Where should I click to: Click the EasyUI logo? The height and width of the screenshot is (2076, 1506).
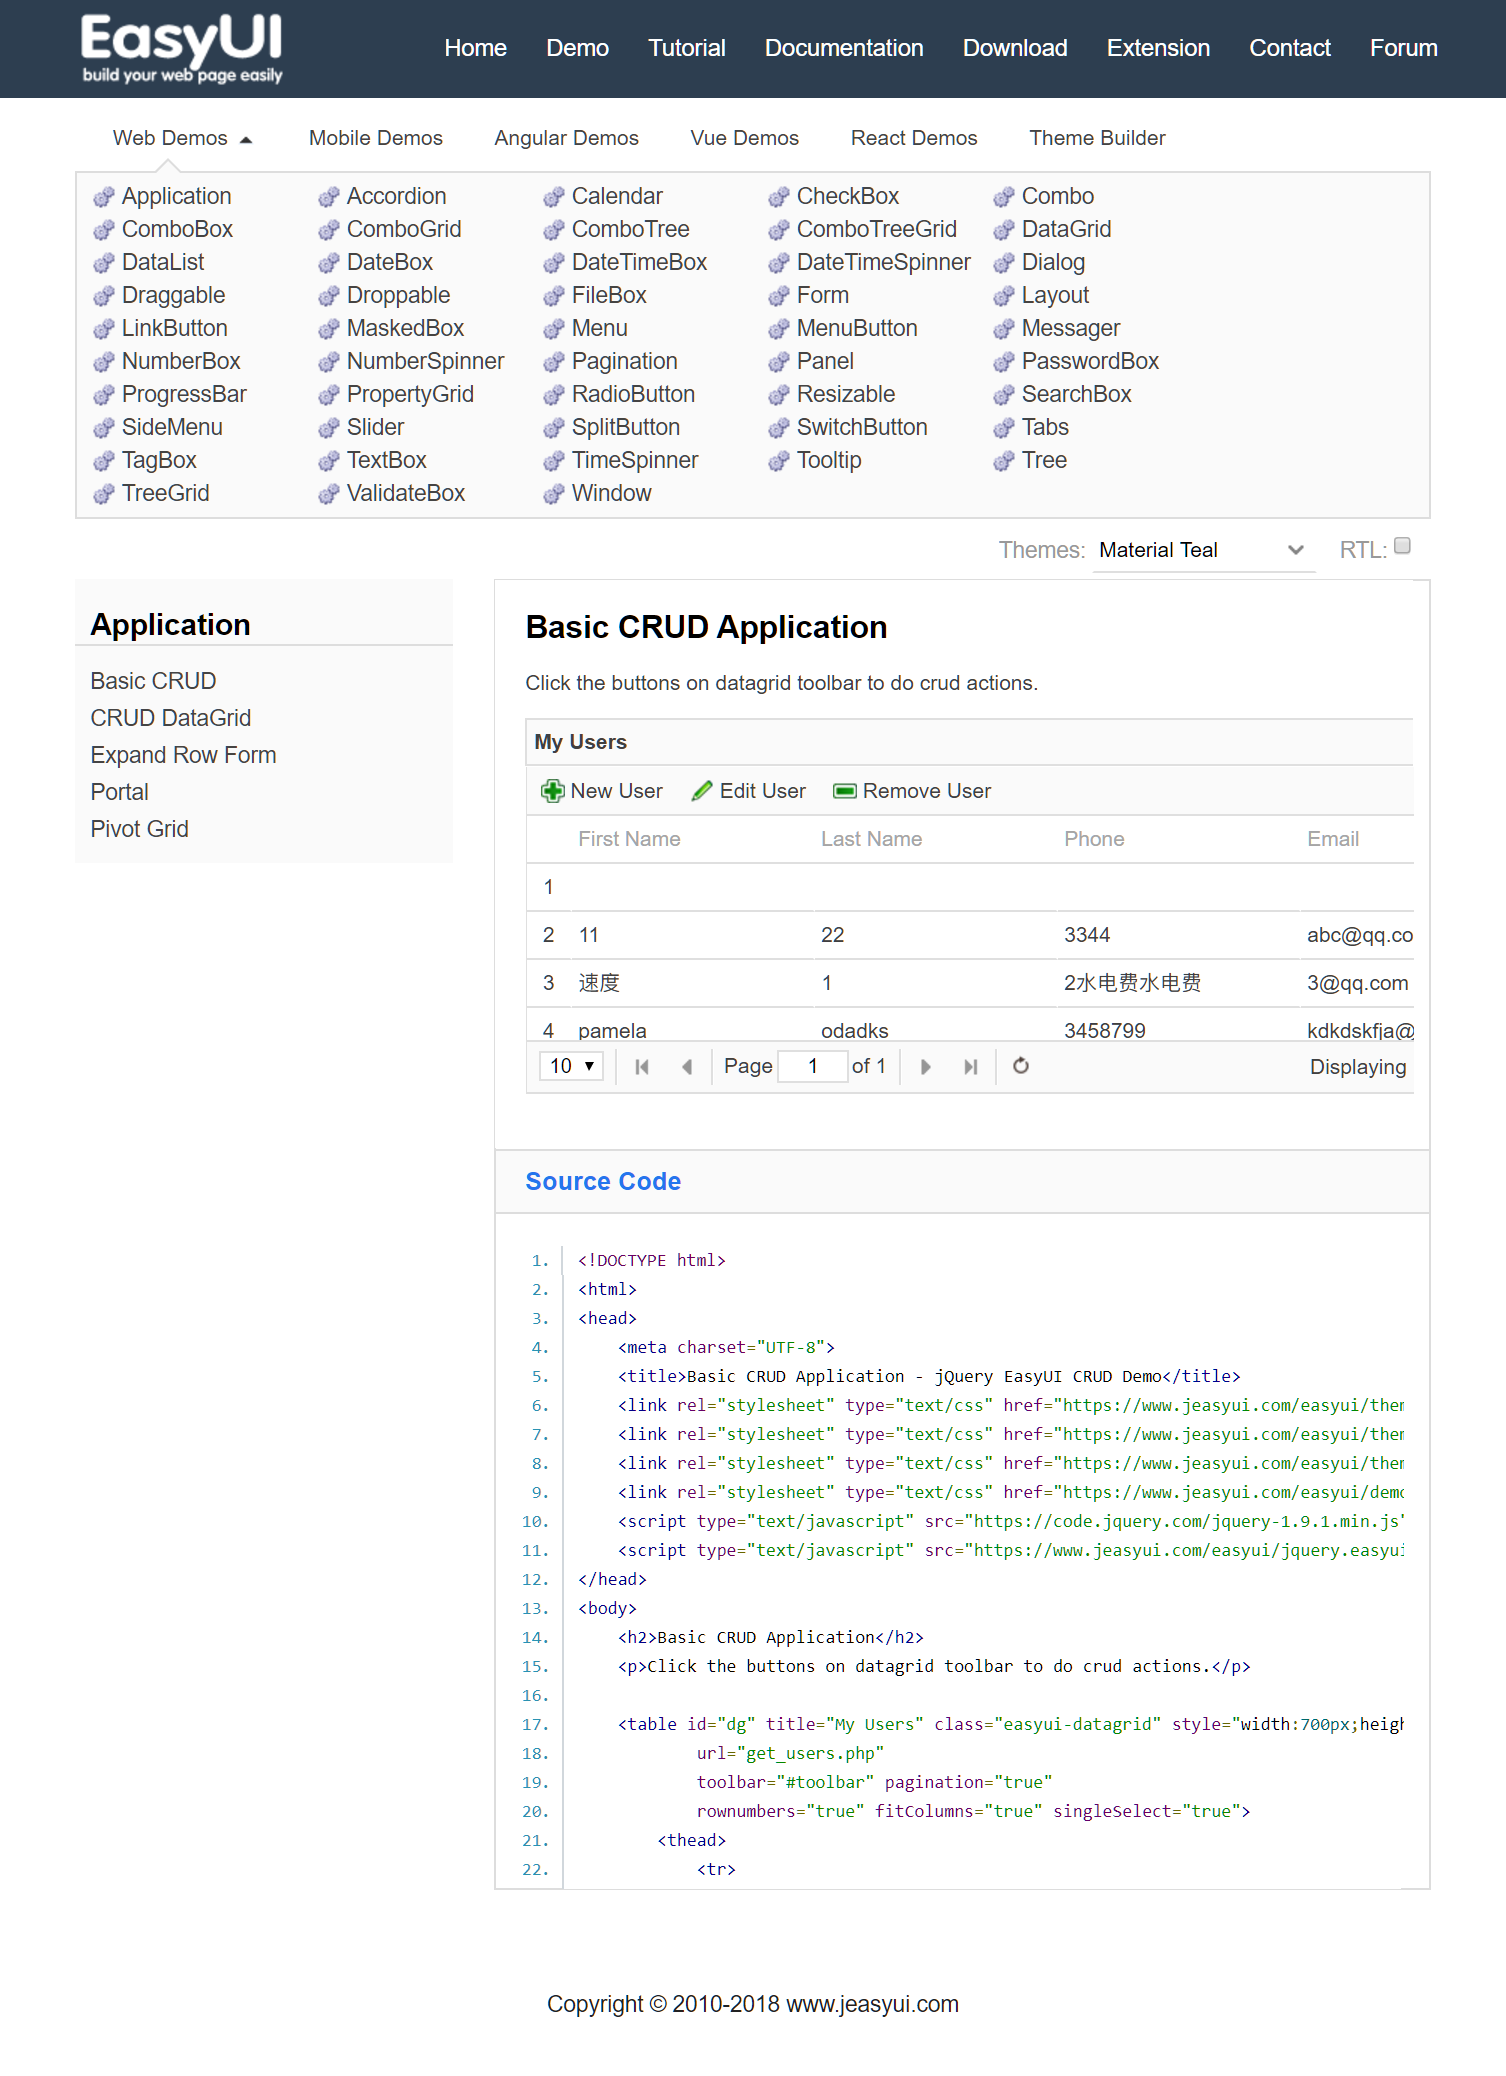coord(182,48)
